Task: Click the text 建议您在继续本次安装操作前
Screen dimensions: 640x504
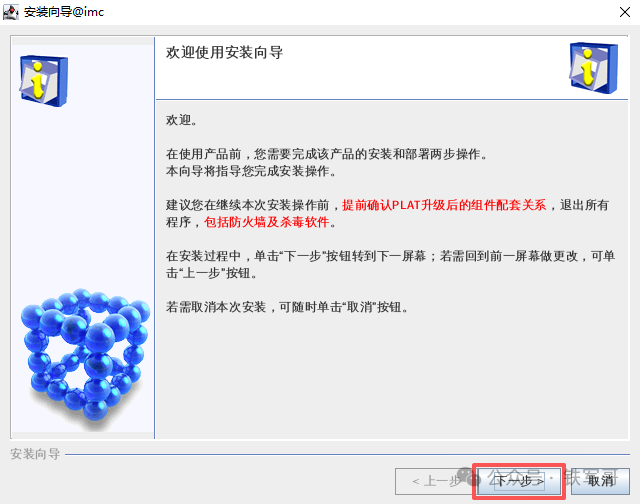Action: pos(247,205)
